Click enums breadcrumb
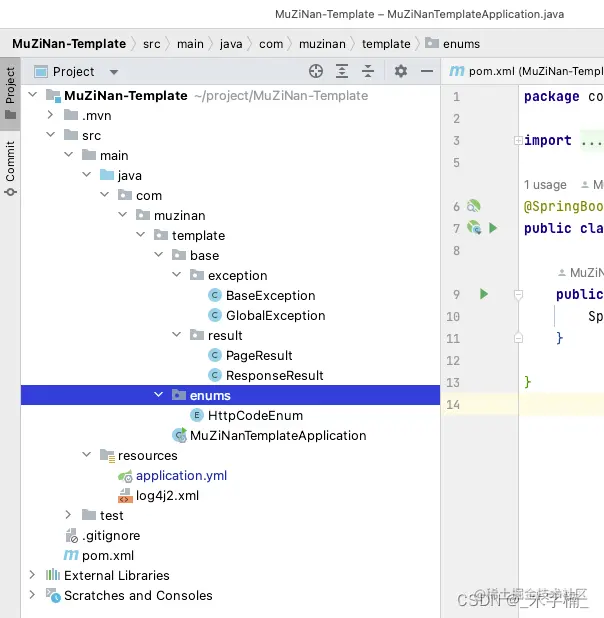This screenshot has height=618, width=604. point(461,44)
